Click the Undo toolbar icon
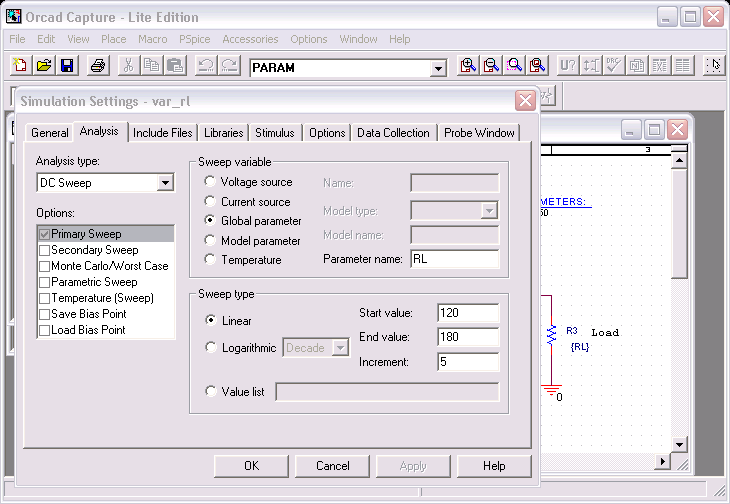The height and width of the screenshot is (504, 730). [206, 66]
